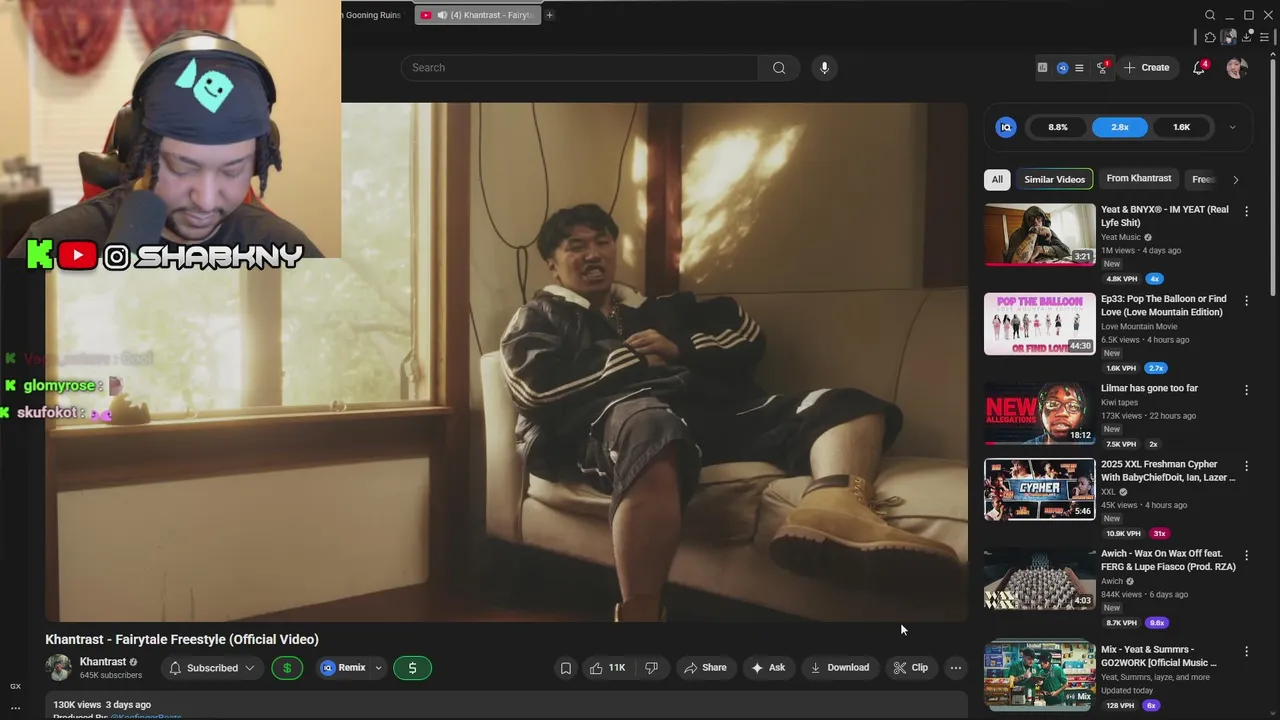Viewport: 1280px width, 720px height.
Task: Open 2025 XXL Freshman Cypher thumbnail
Action: [1039, 489]
